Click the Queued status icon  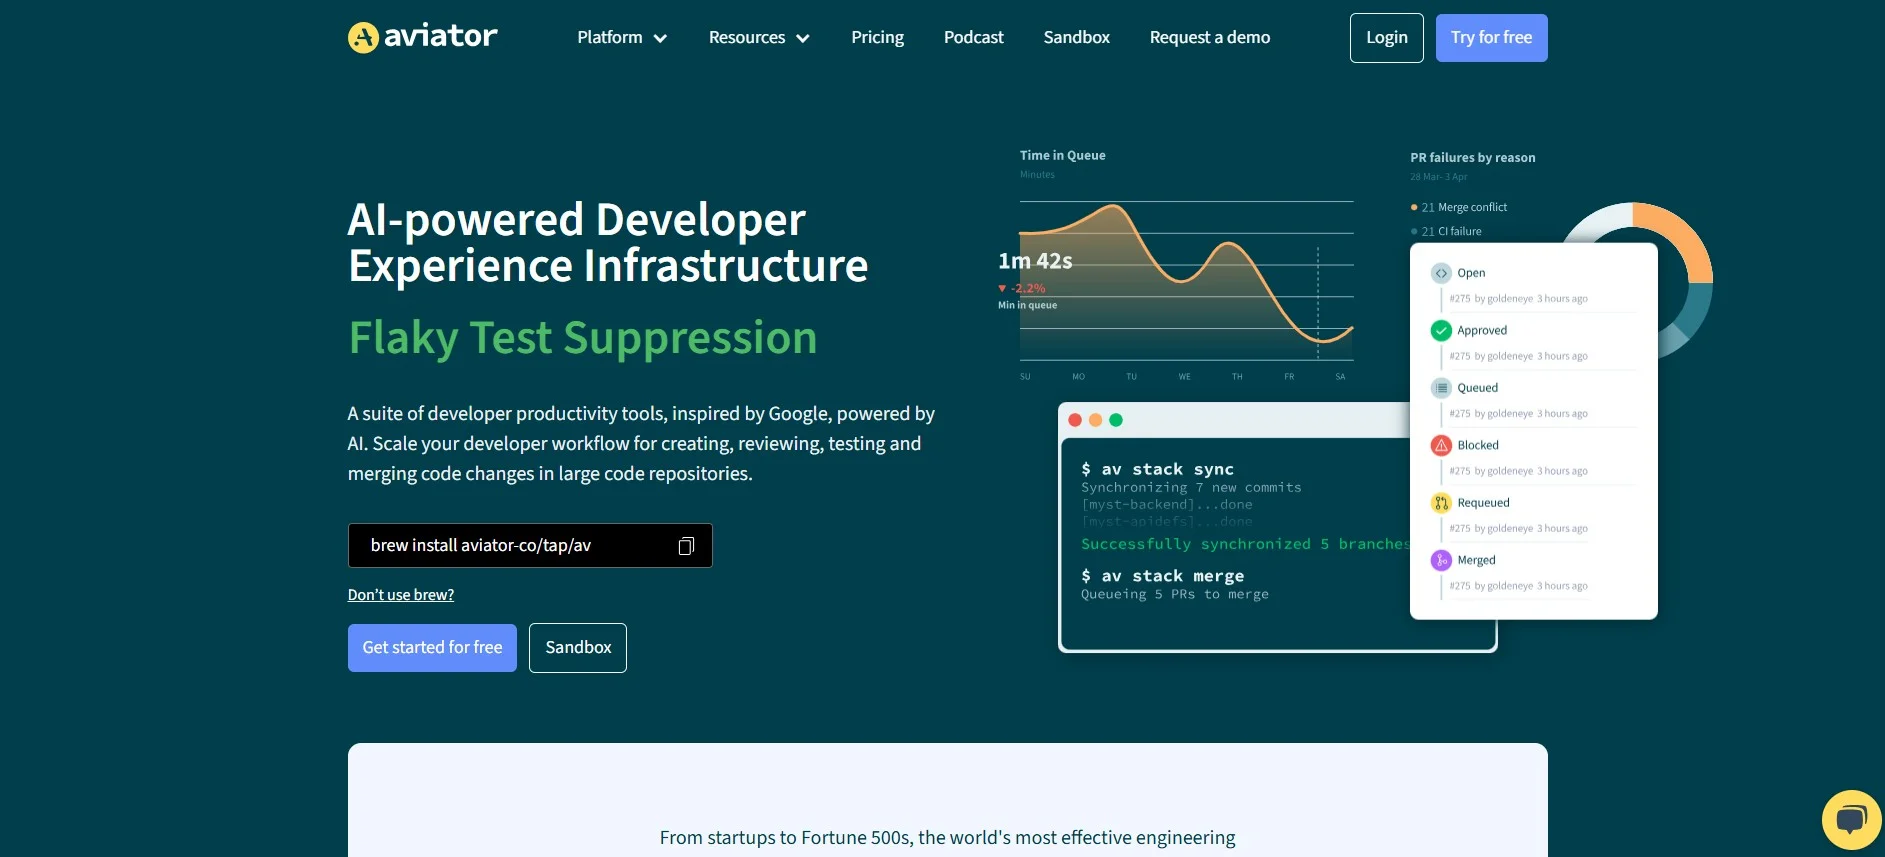(1441, 388)
